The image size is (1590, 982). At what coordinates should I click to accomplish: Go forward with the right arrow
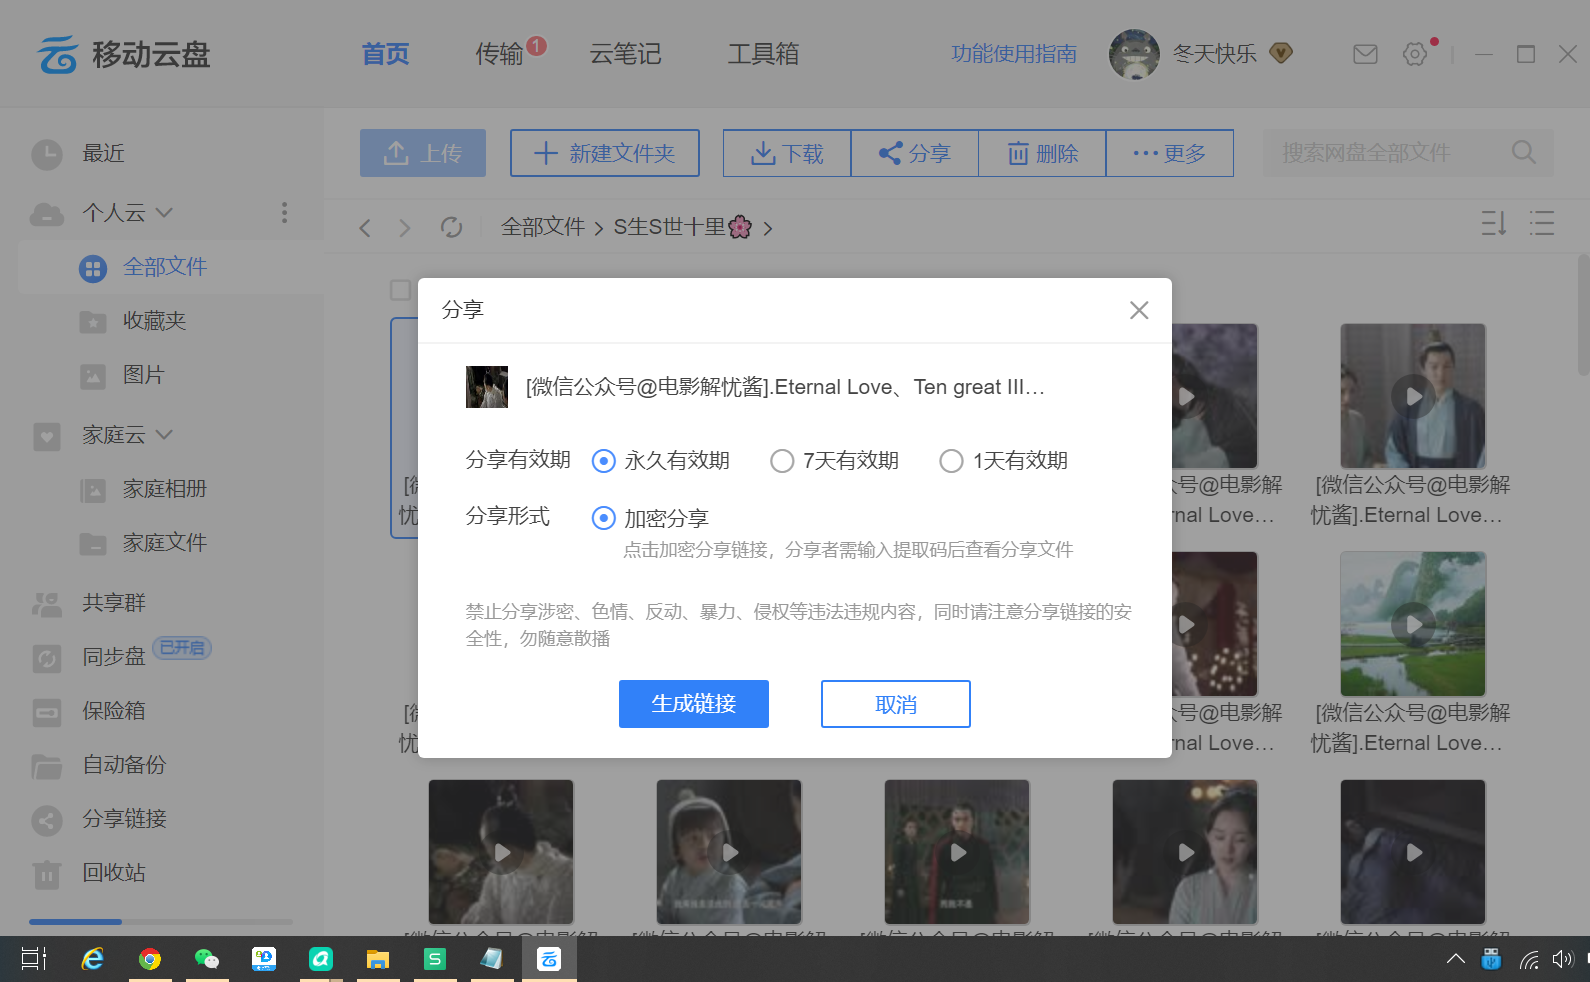coord(405,228)
